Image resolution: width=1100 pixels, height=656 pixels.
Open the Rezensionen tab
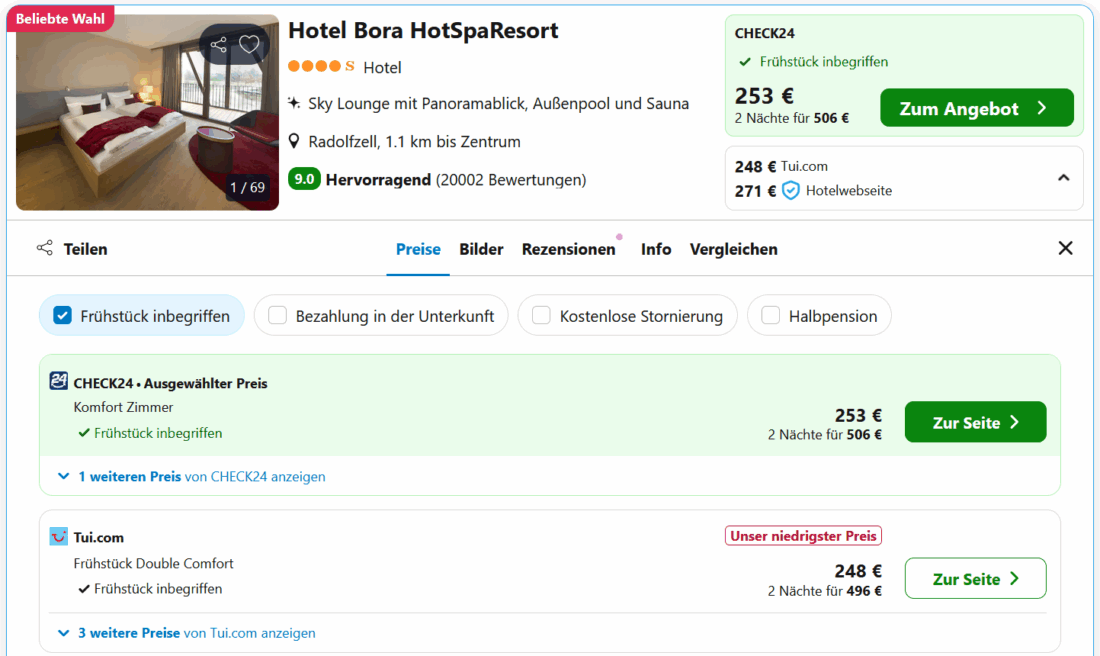[568, 249]
